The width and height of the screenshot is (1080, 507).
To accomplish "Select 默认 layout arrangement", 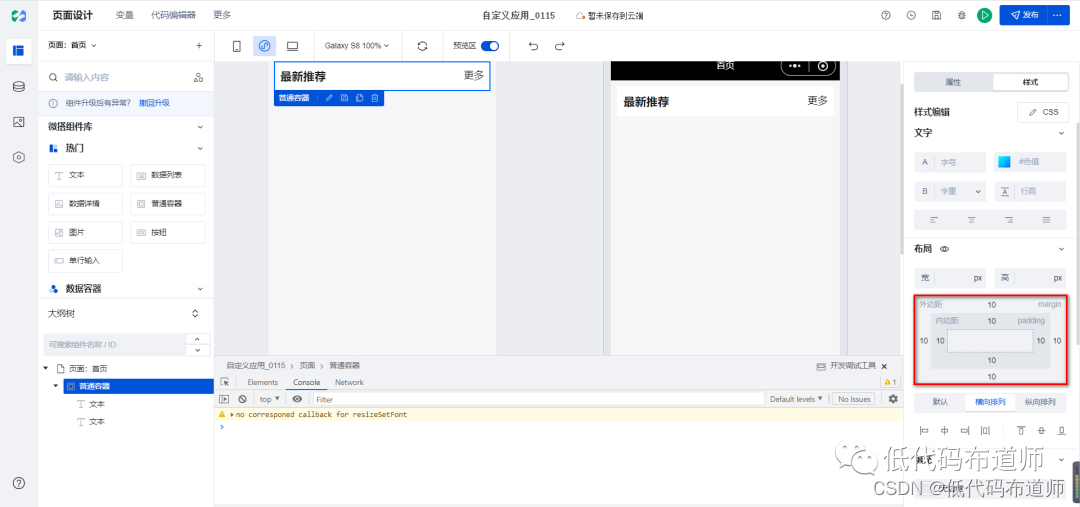I will [939, 402].
